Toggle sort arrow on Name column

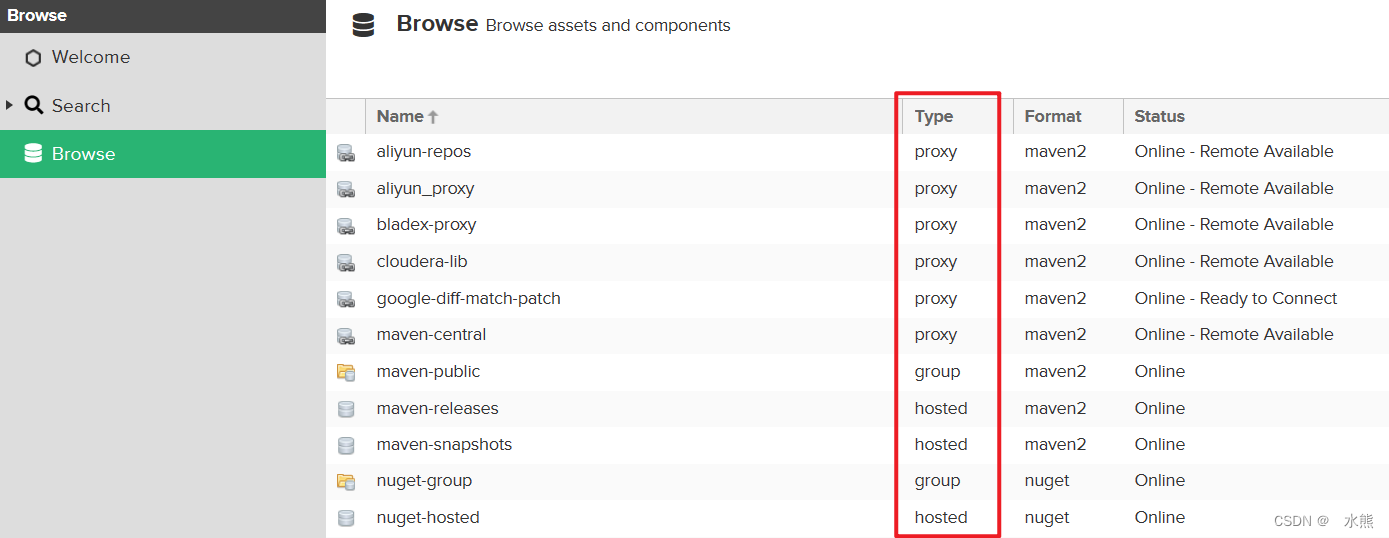tap(433, 117)
